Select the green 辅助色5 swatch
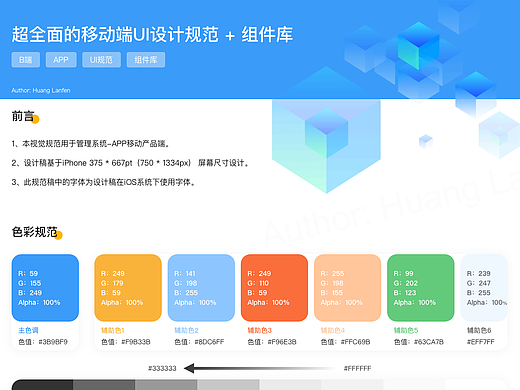This screenshot has width=520, height=390. 421,288
